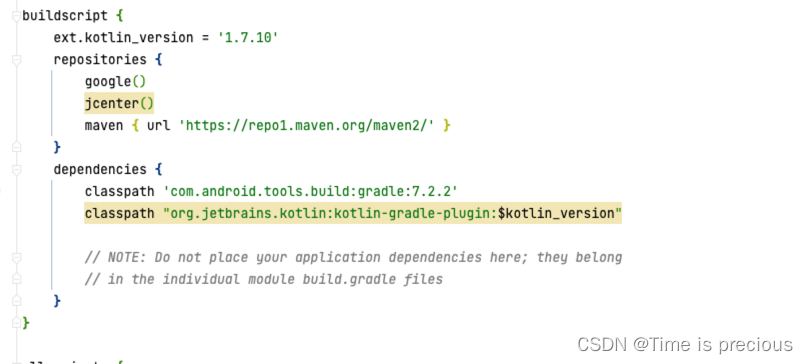Click fold end marker at brace below comment lines

tap(16, 301)
